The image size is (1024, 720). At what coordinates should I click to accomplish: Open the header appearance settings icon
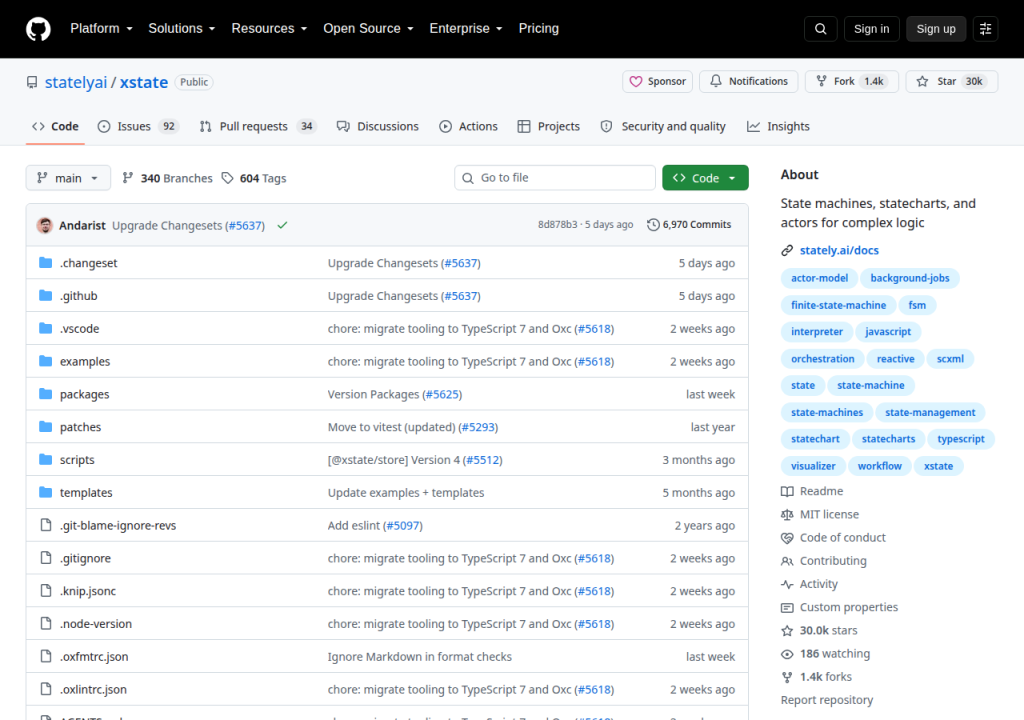point(985,29)
